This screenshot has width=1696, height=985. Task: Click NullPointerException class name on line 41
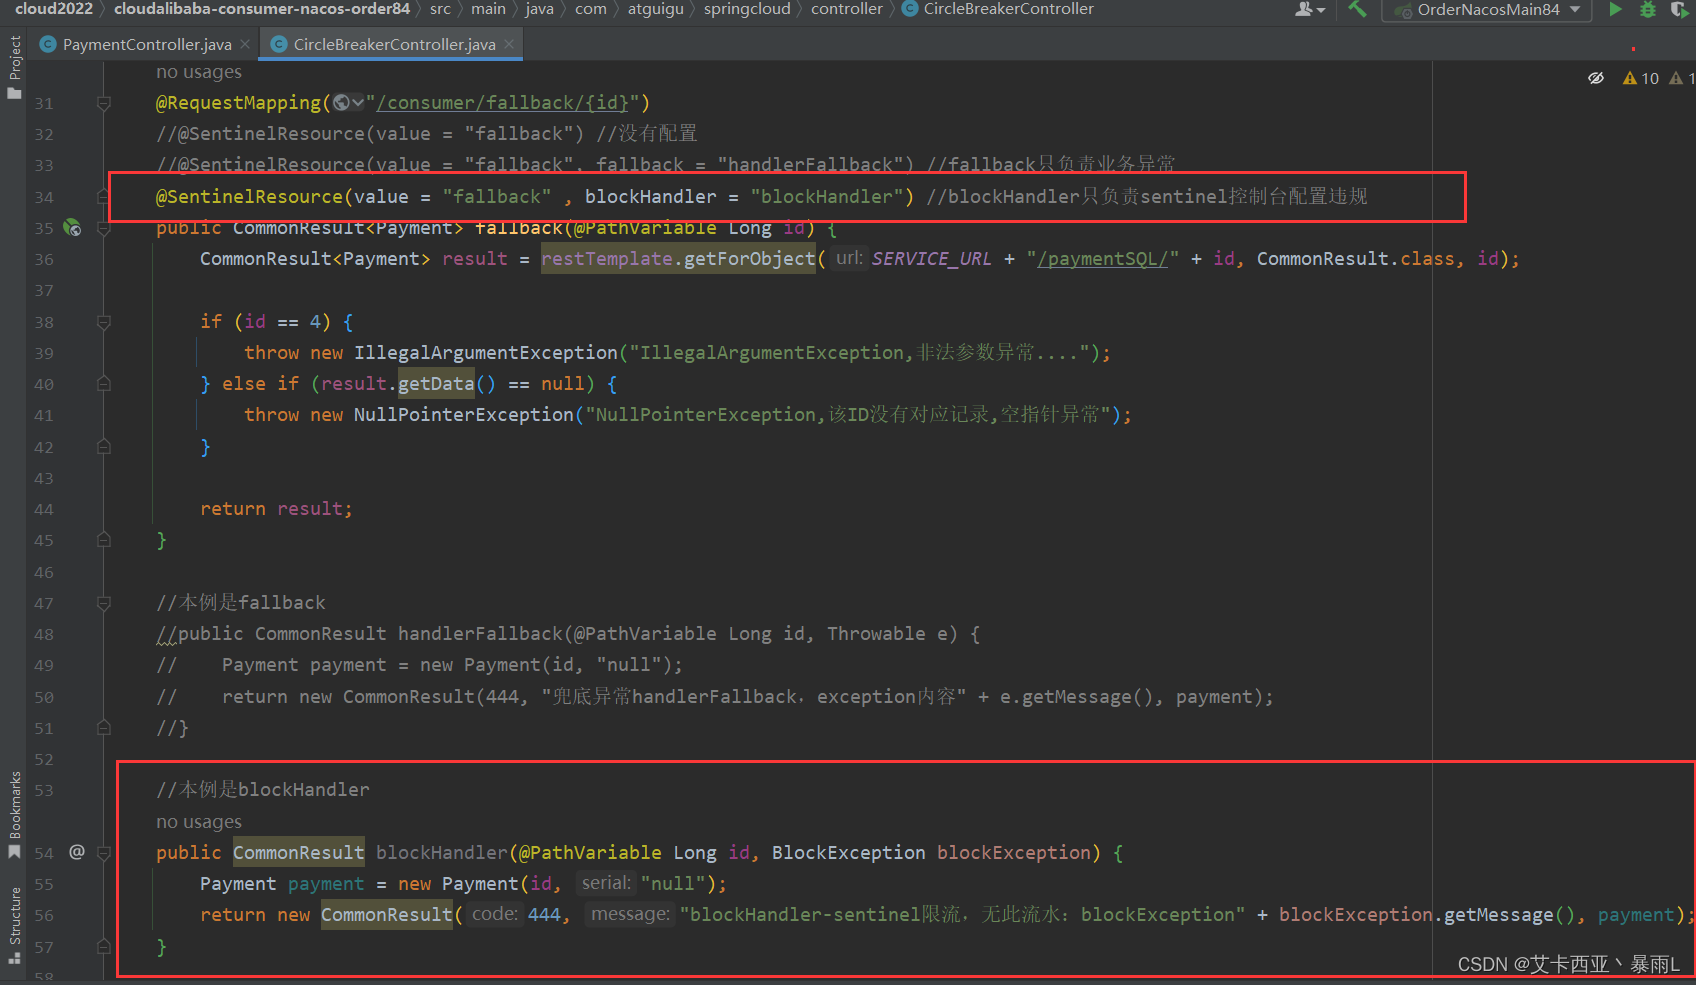point(464,415)
